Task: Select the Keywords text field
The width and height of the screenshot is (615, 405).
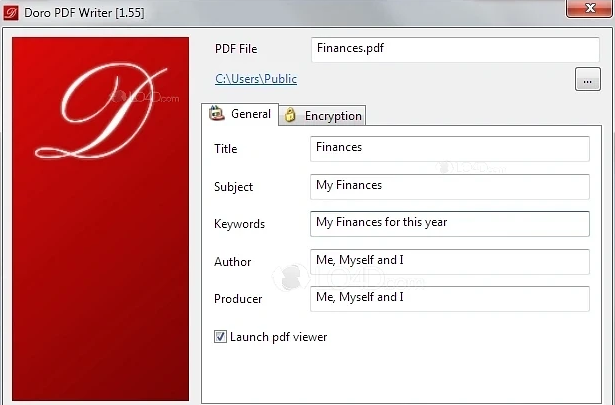Action: pyautogui.click(x=449, y=224)
